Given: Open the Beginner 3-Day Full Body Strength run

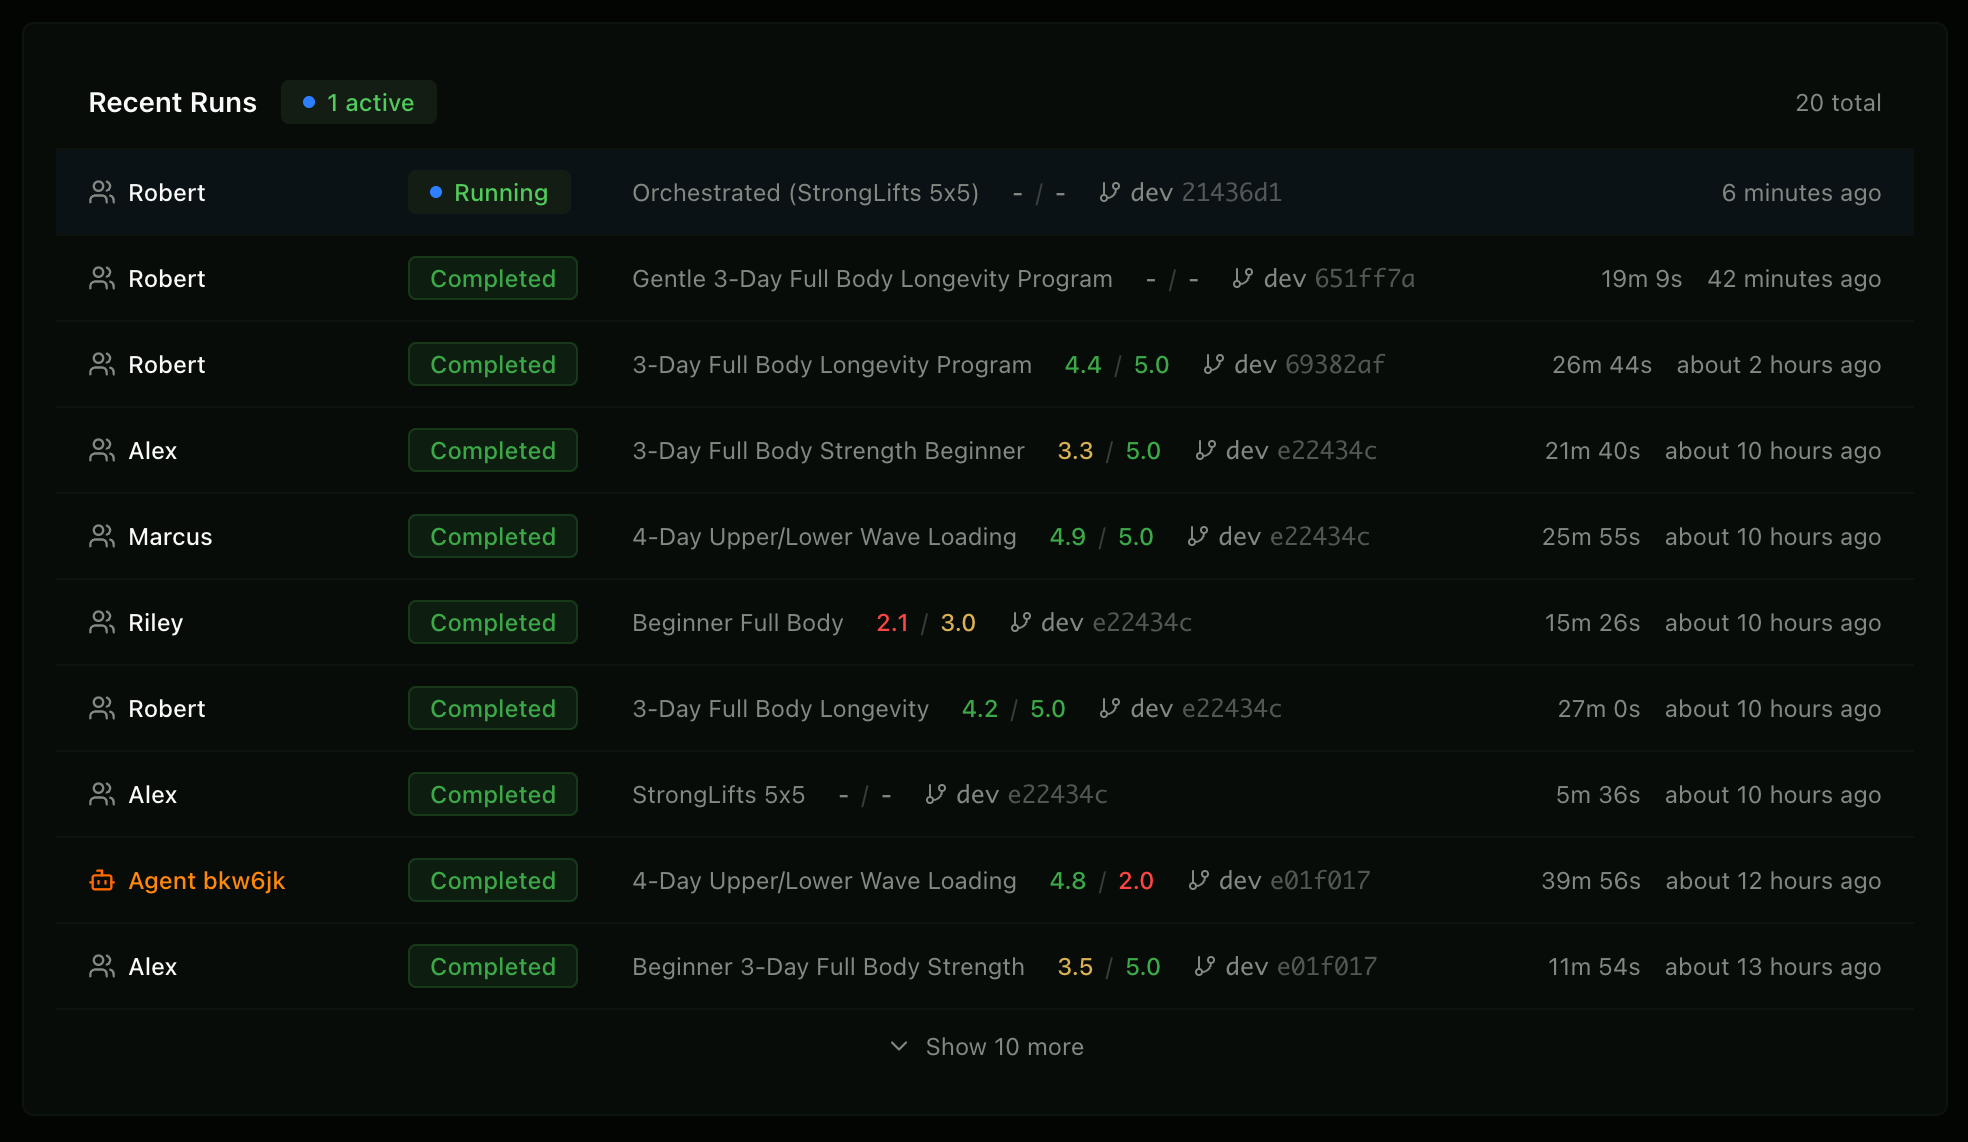Looking at the screenshot, I should (x=985, y=966).
